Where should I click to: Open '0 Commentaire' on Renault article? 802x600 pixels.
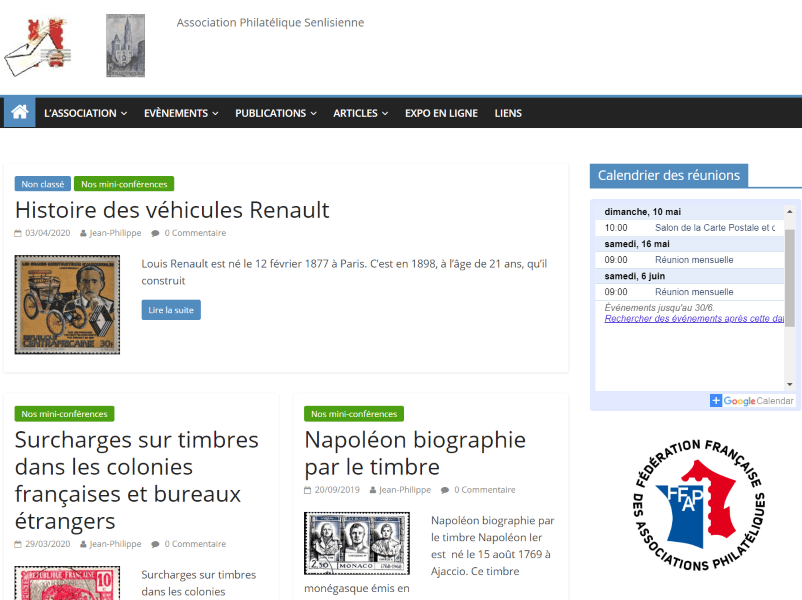pyautogui.click(x=195, y=233)
